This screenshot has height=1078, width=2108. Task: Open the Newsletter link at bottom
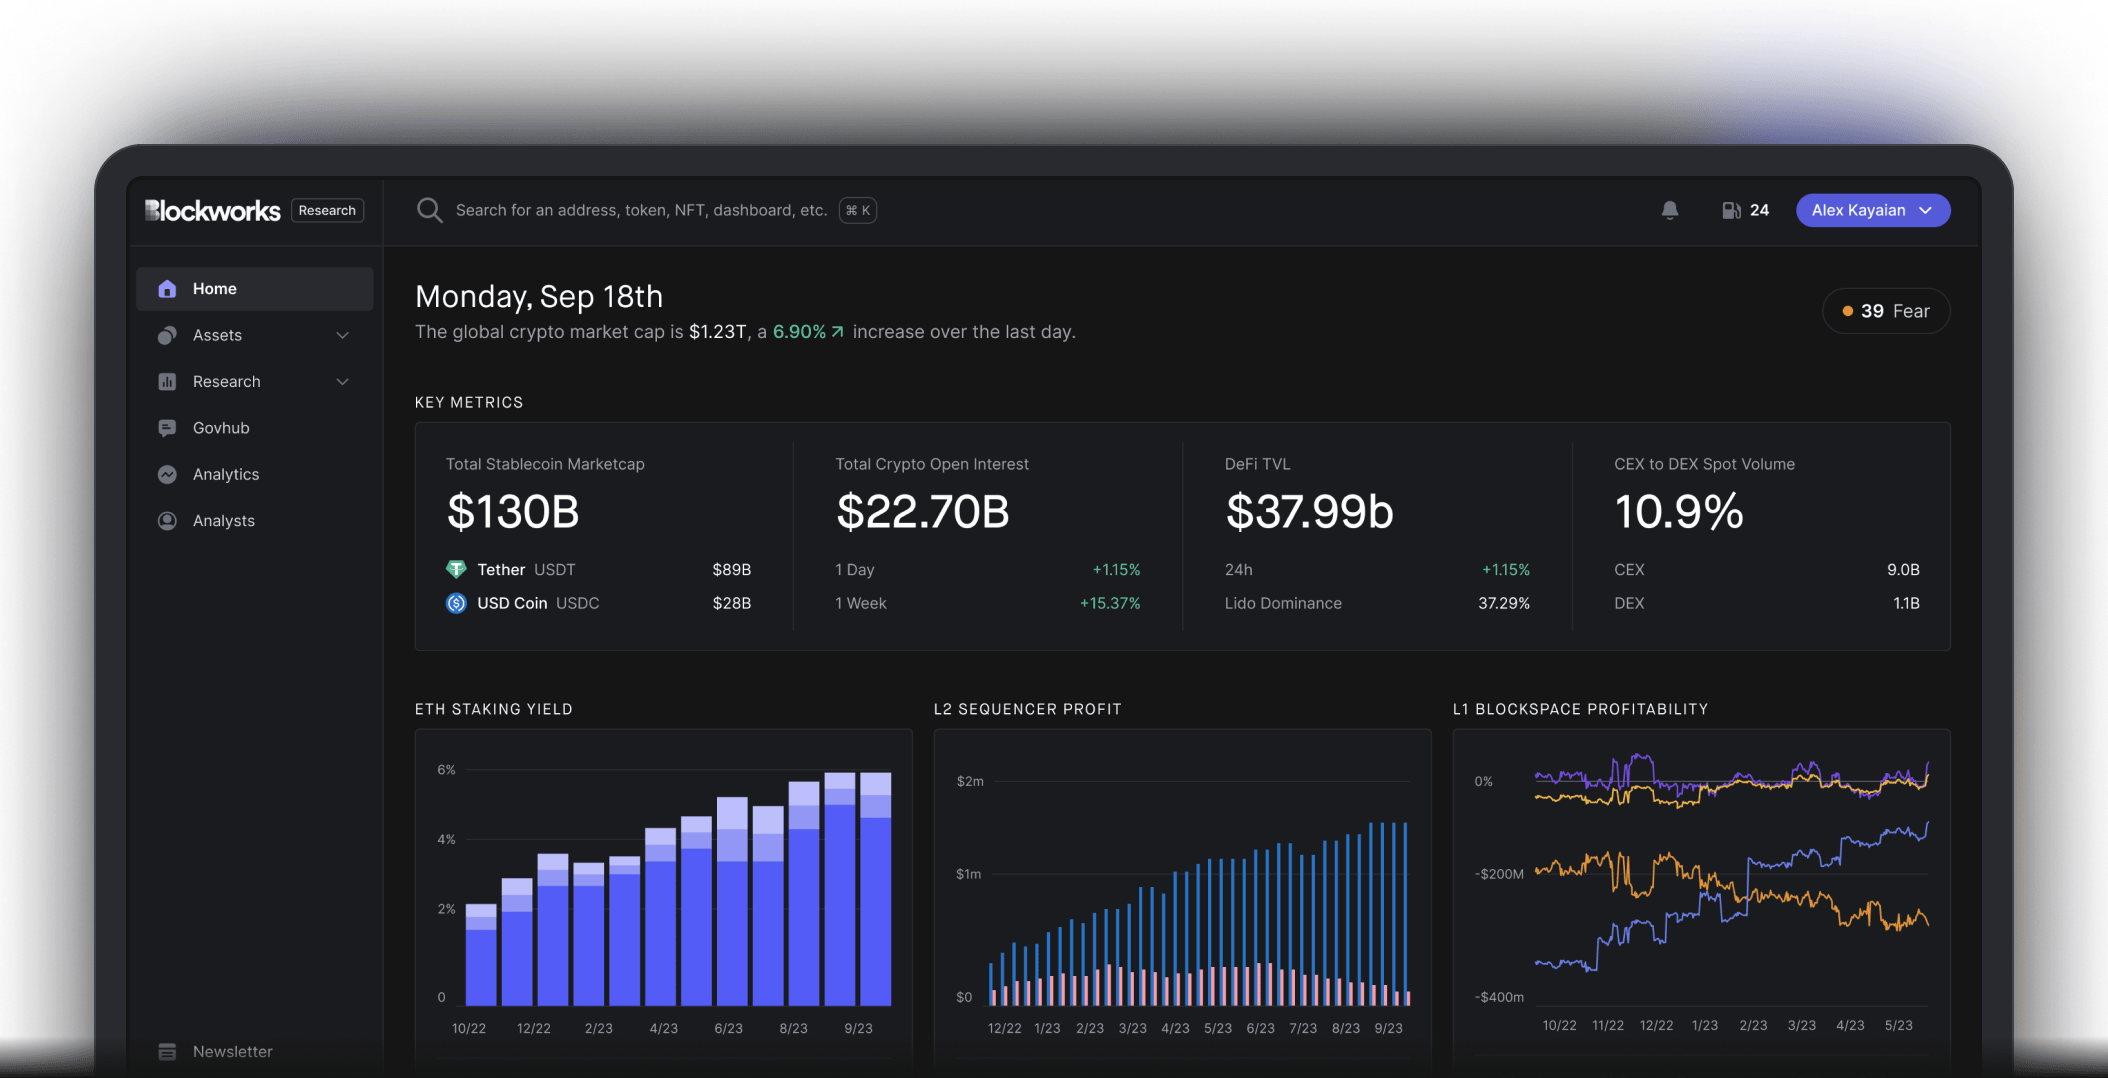tap(232, 1051)
